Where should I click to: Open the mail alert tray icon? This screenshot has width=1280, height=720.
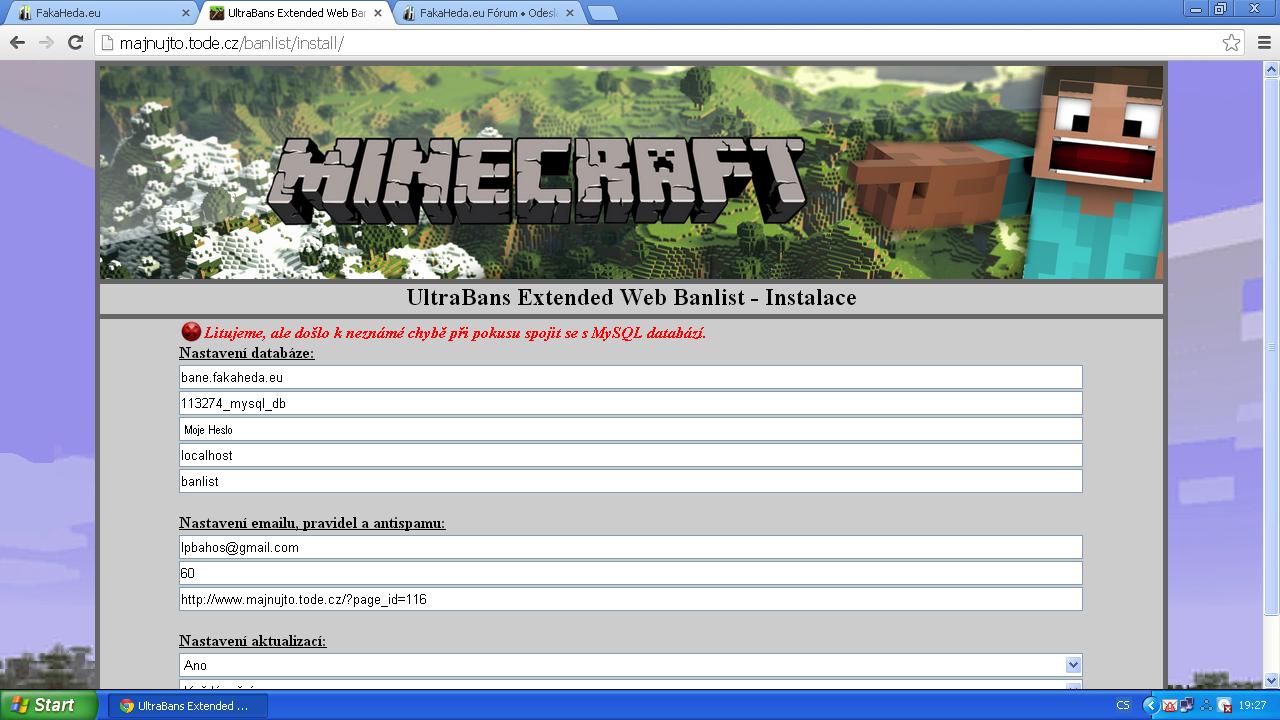point(1168,705)
